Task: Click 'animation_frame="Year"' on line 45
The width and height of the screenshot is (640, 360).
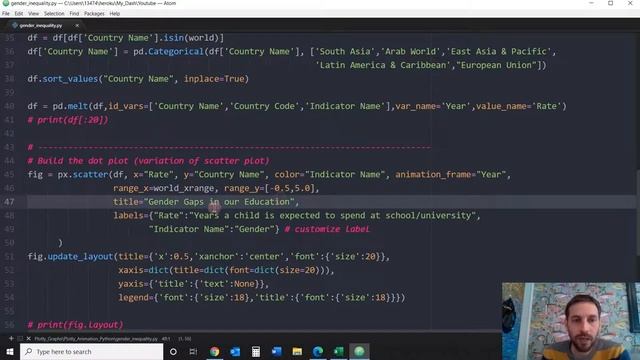Action: [451, 174]
